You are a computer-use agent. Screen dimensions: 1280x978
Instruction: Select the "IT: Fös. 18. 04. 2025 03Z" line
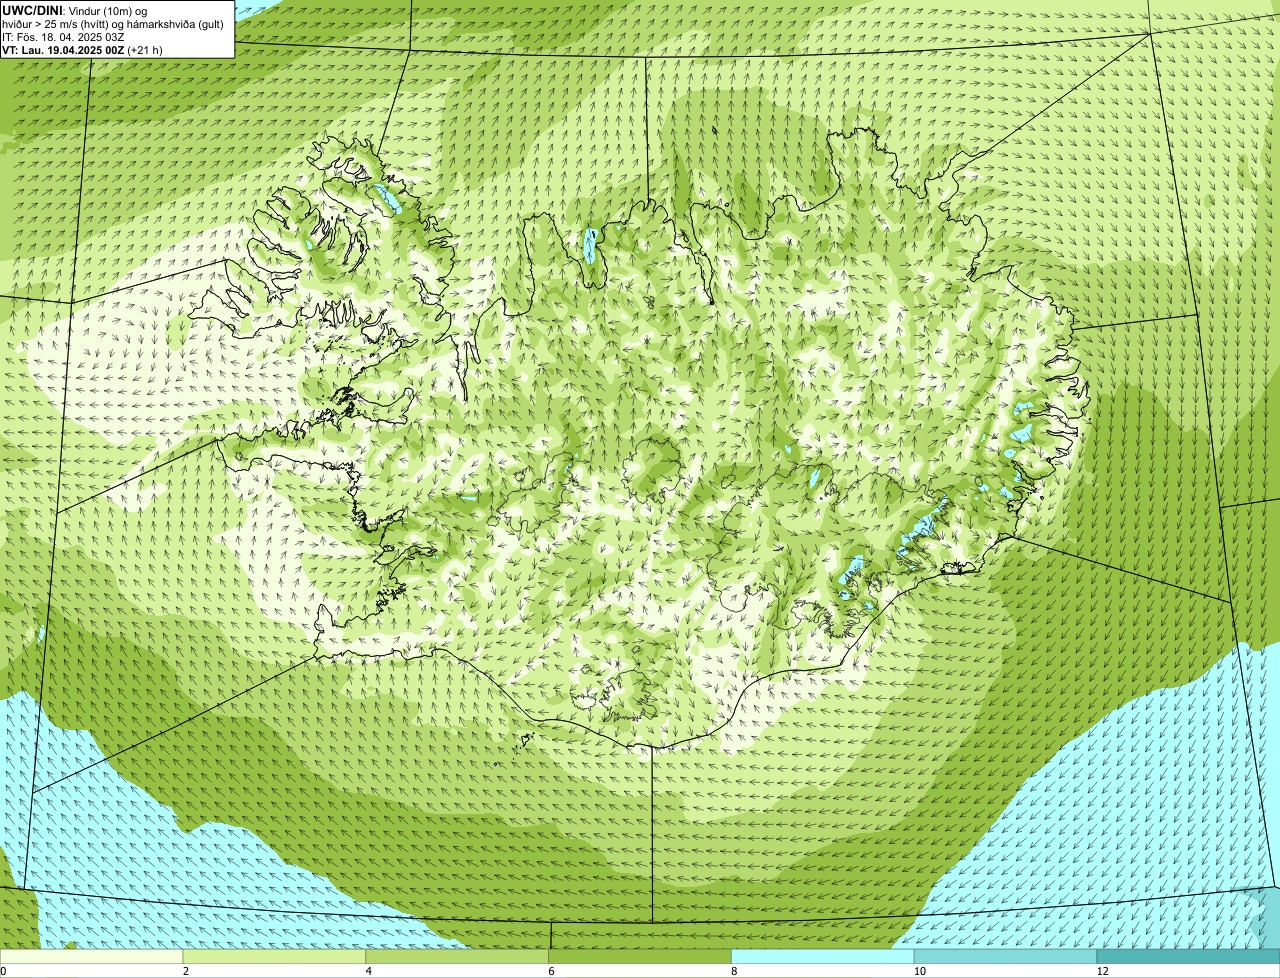63,37
